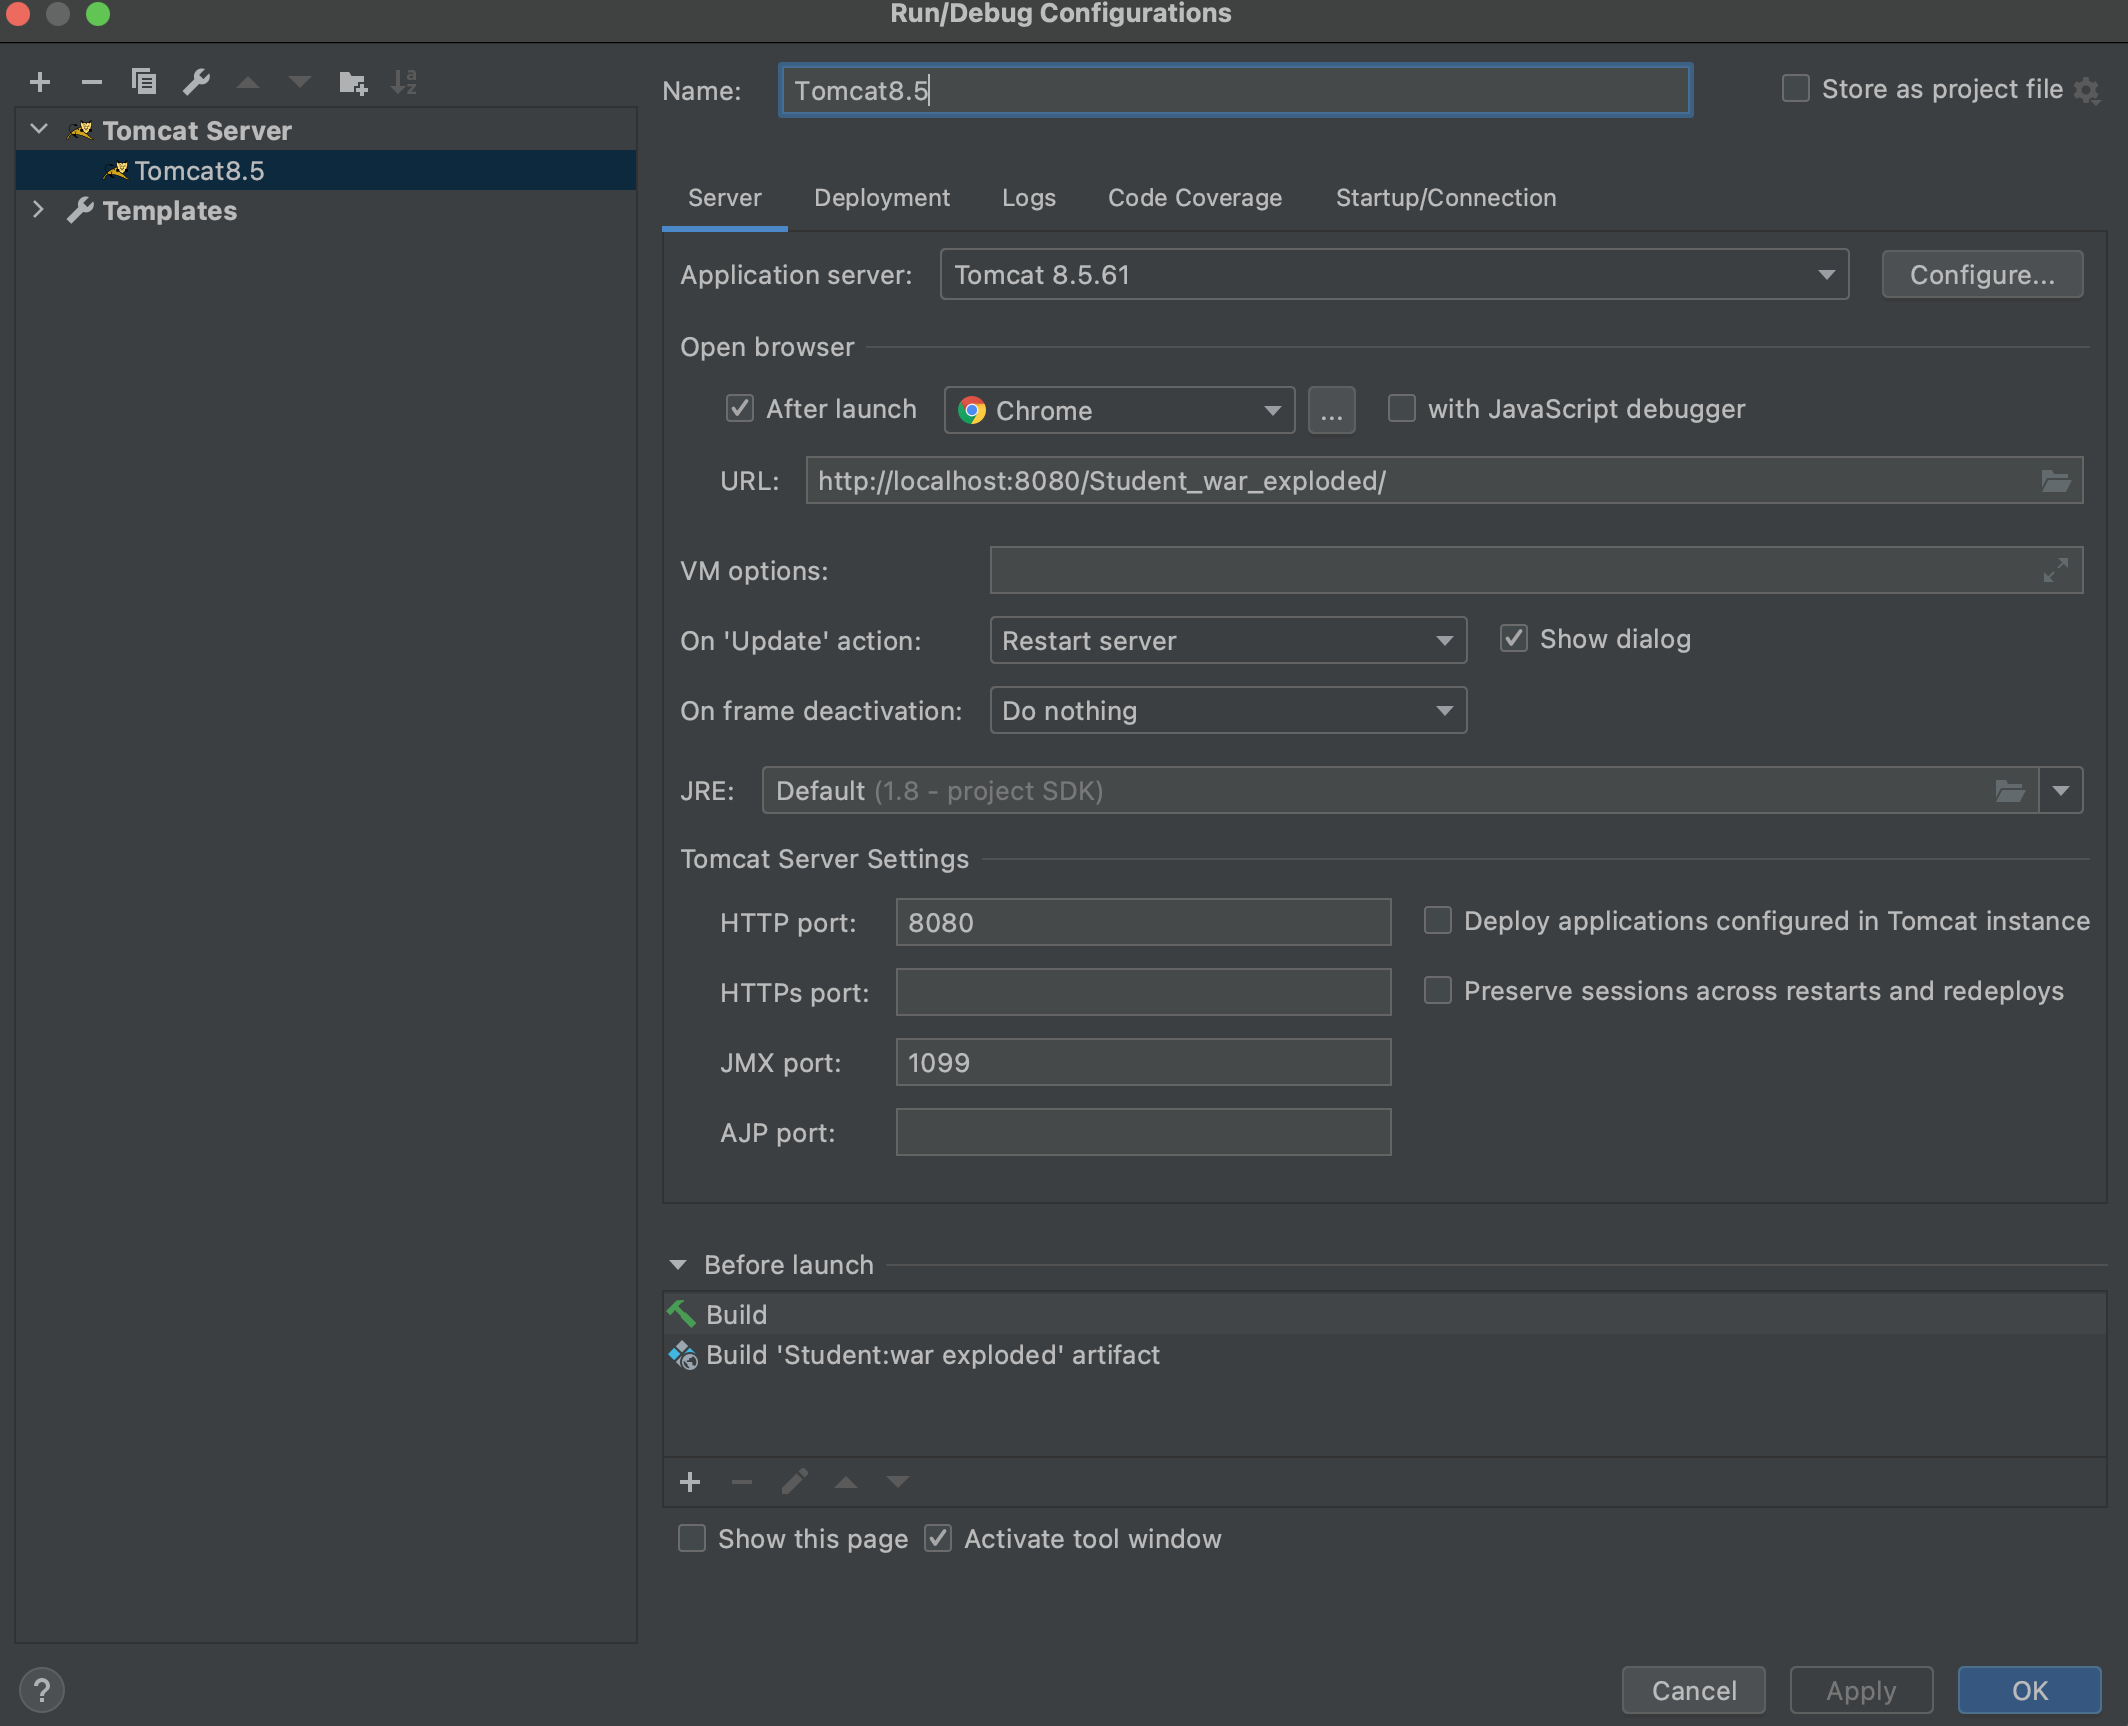This screenshot has height=1726, width=2128.
Task: Open the On 'Update' action dropdown
Action: tap(1227, 641)
